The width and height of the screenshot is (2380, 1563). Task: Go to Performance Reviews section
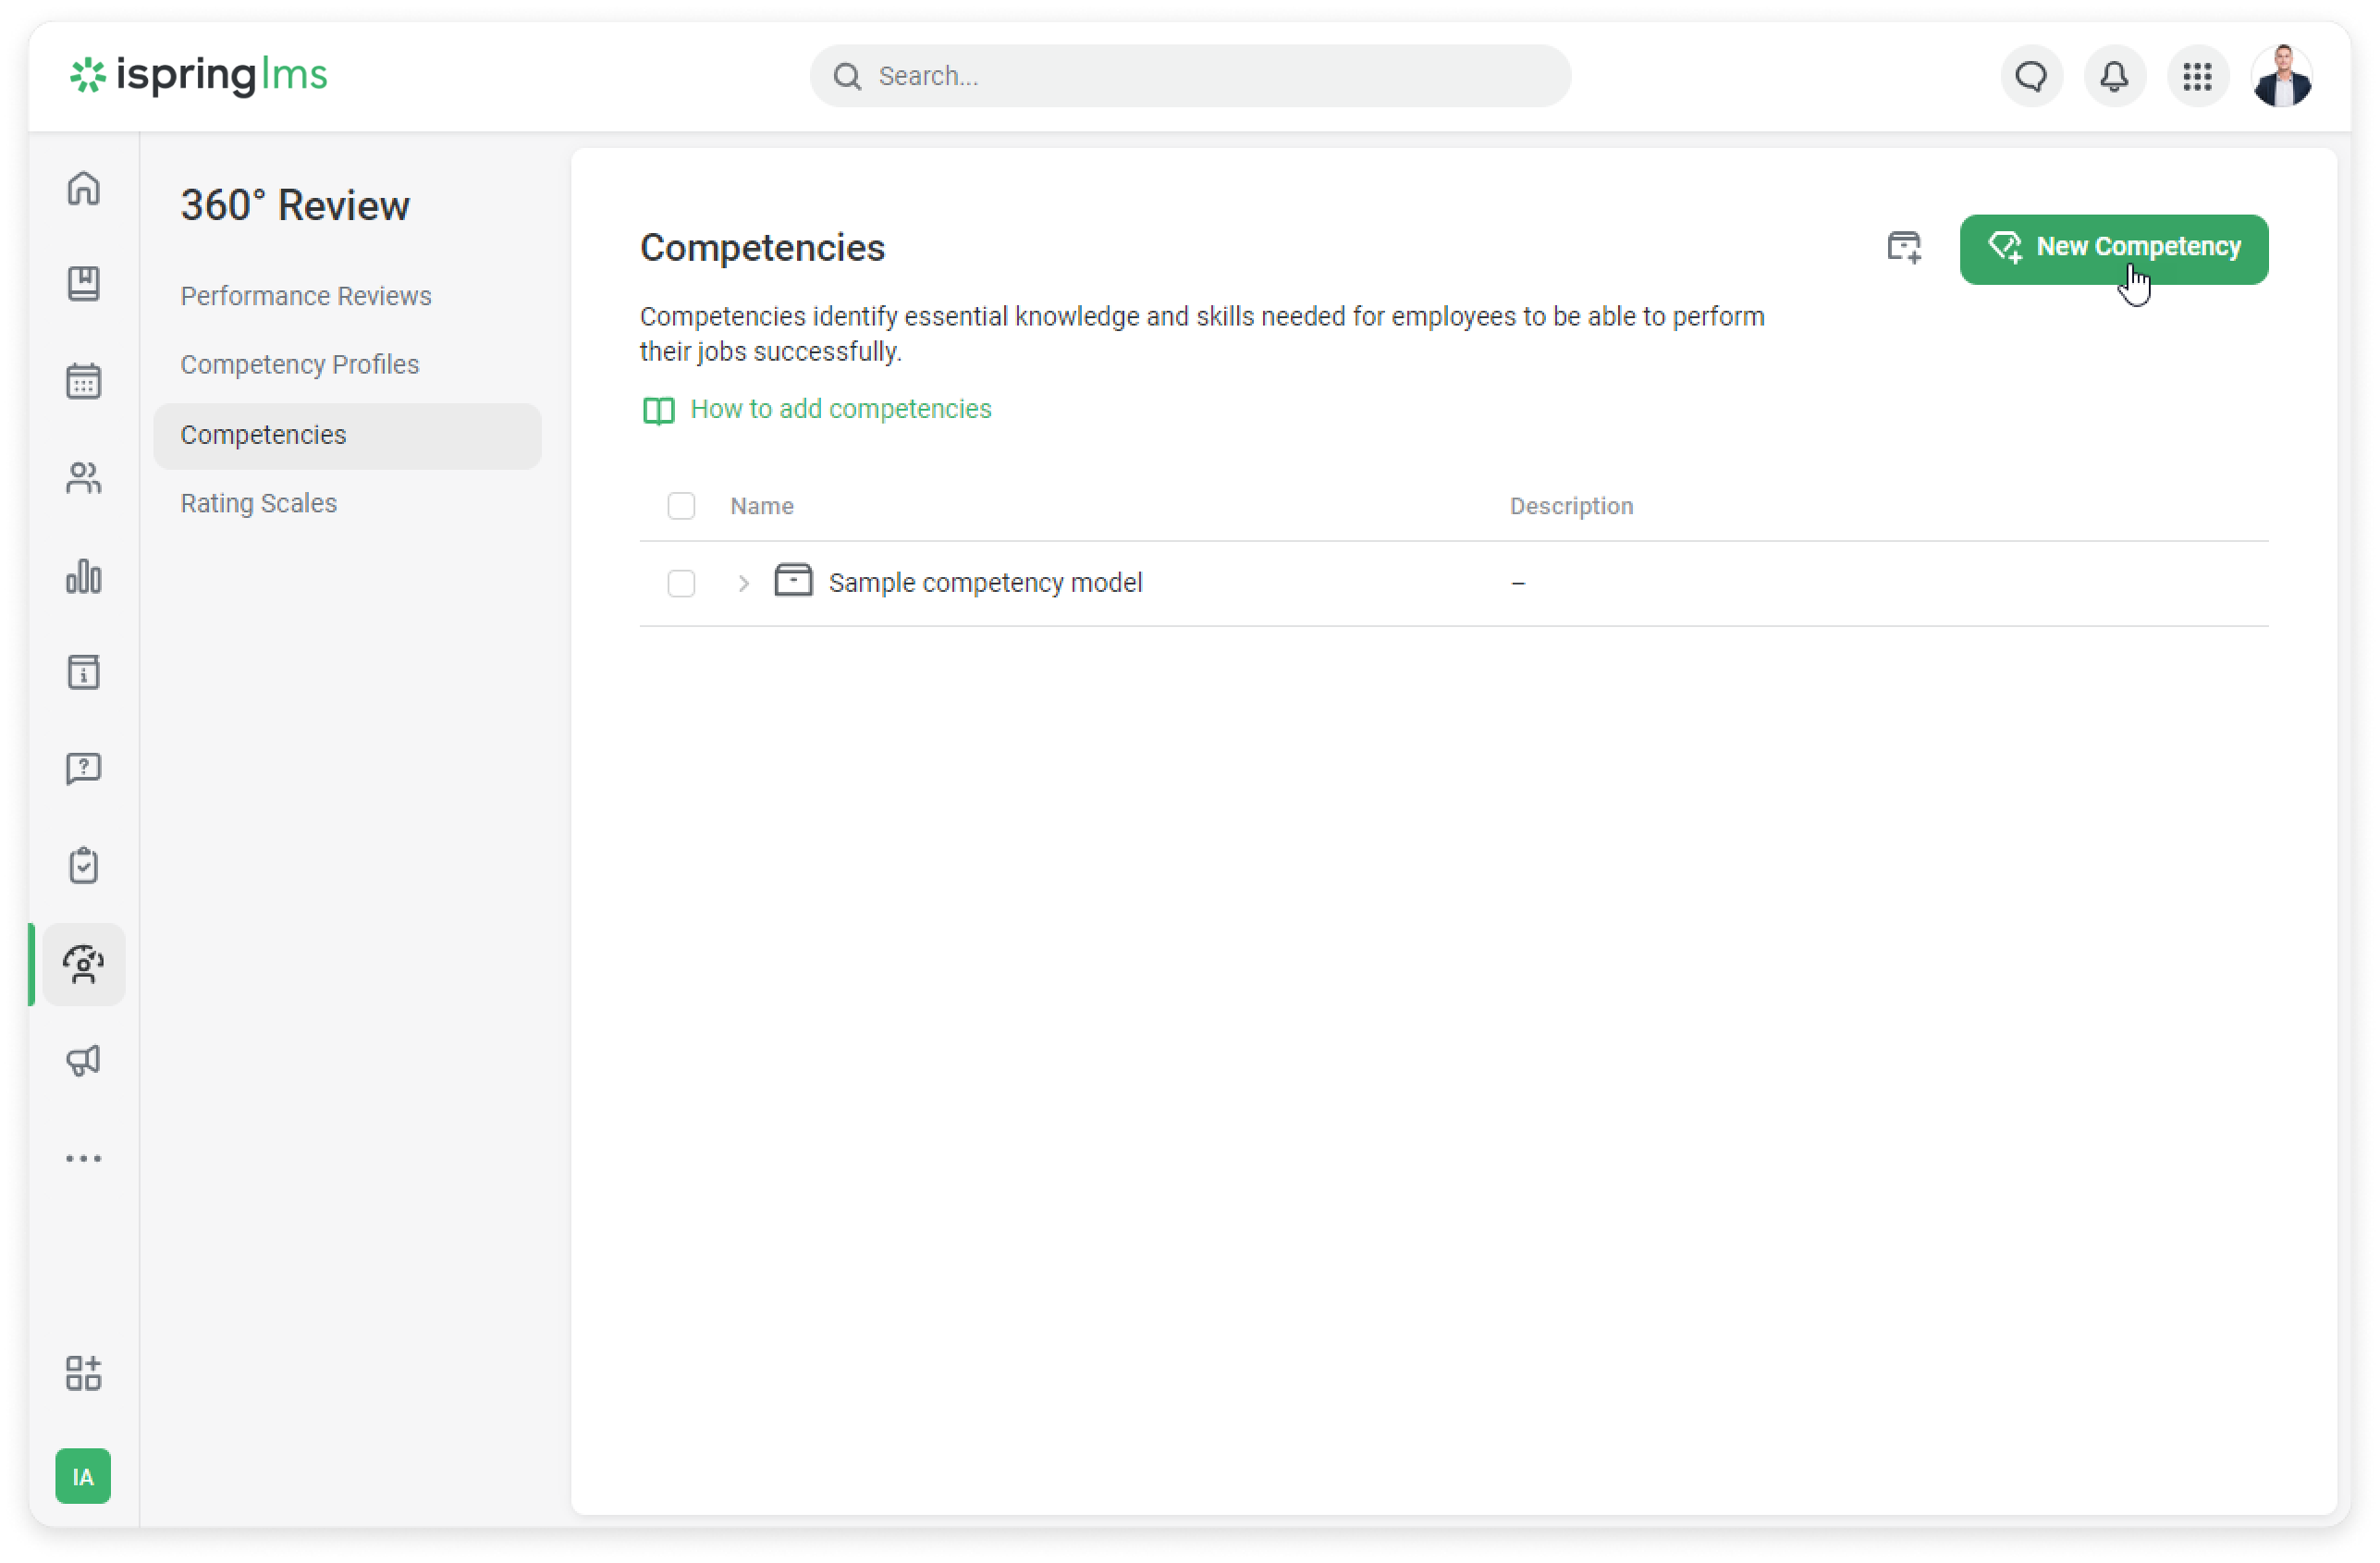click(305, 296)
